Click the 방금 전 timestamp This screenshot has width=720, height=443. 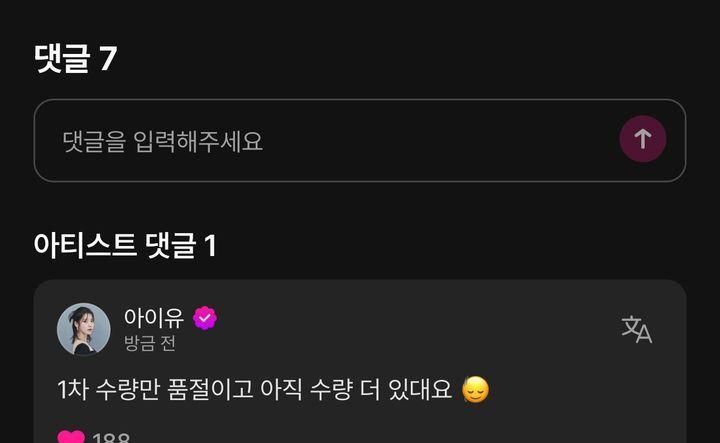pos(150,343)
